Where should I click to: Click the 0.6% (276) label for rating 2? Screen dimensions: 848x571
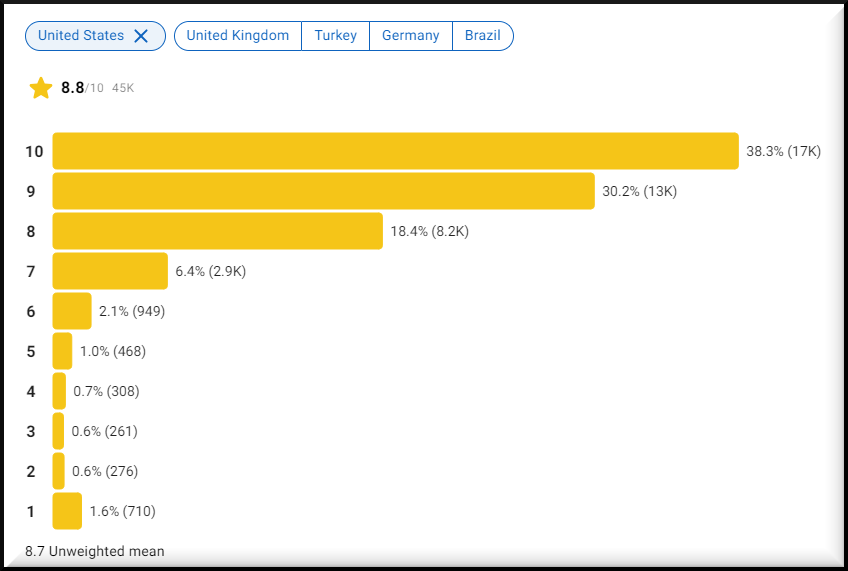coord(104,471)
